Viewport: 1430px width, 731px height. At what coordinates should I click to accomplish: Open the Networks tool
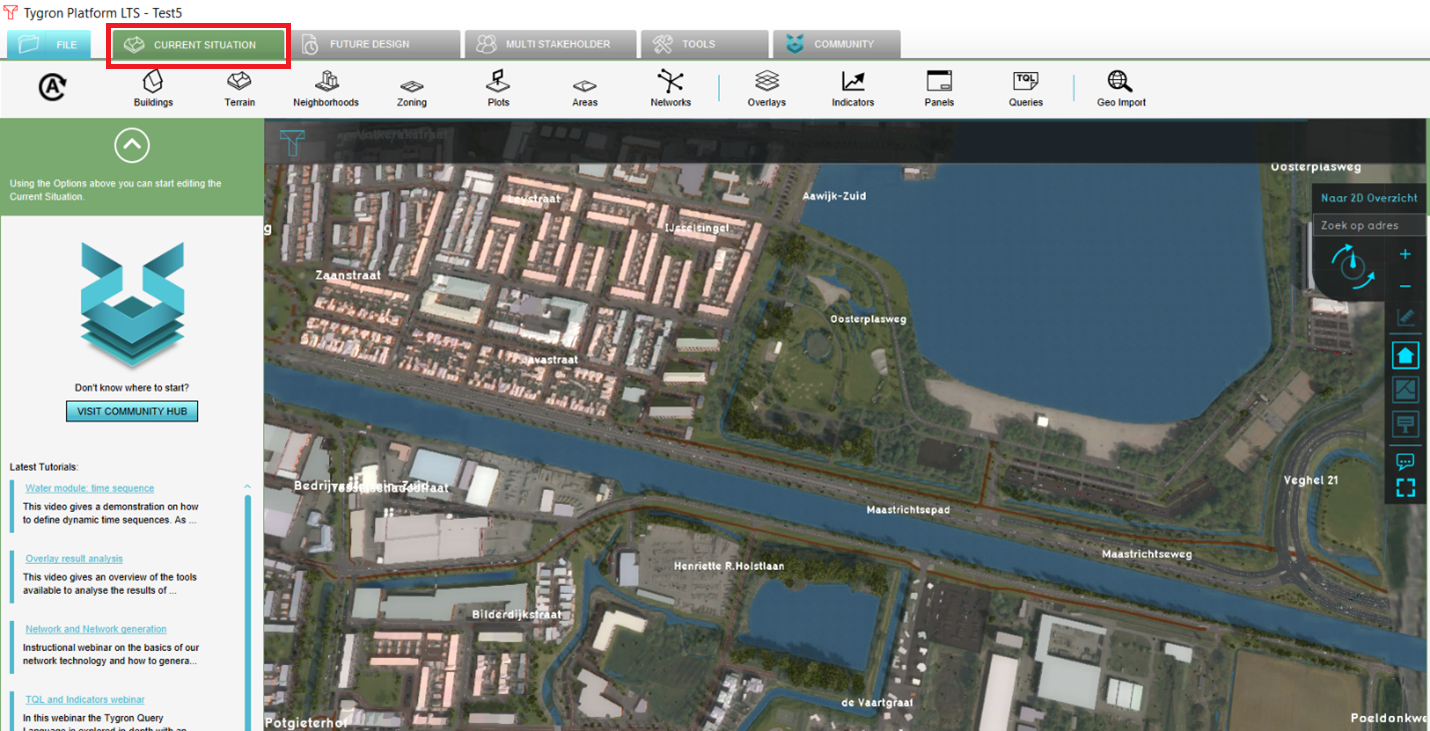670,88
